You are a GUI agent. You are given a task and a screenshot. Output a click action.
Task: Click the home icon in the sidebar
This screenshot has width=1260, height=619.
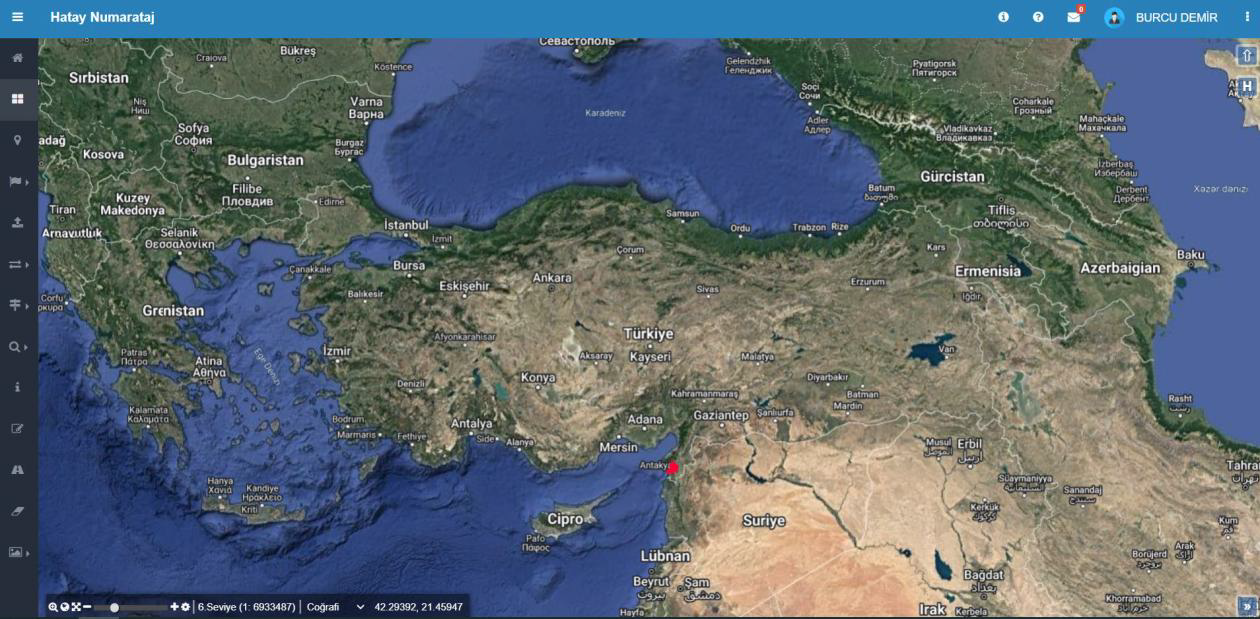[x=17, y=58]
